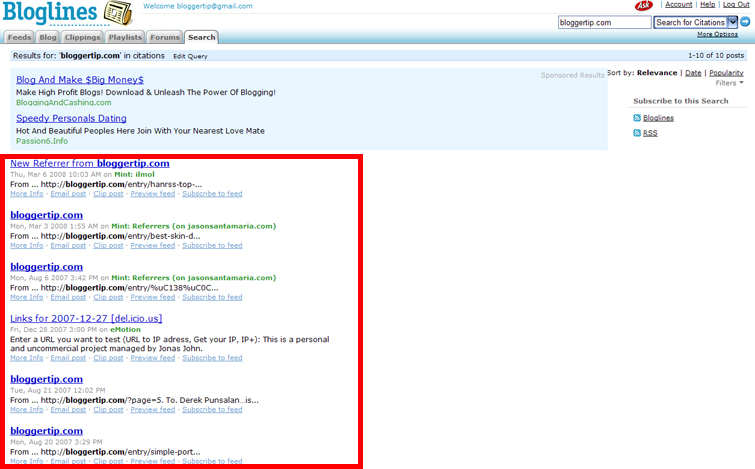This screenshot has height=469, width=755.
Task: Click Preview feed under Aug 6 2007 result
Action: 153,297
